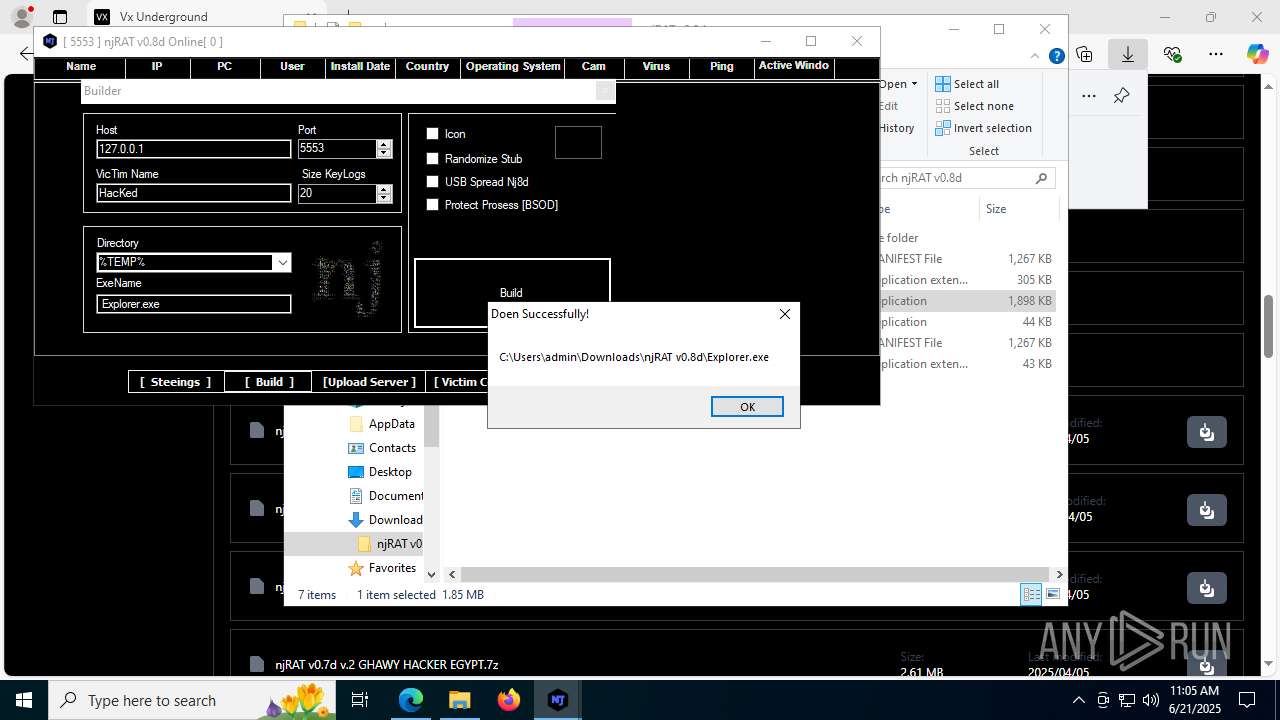Click the search magnifier in File Explorer
The image size is (1280, 720).
tap(1041, 178)
